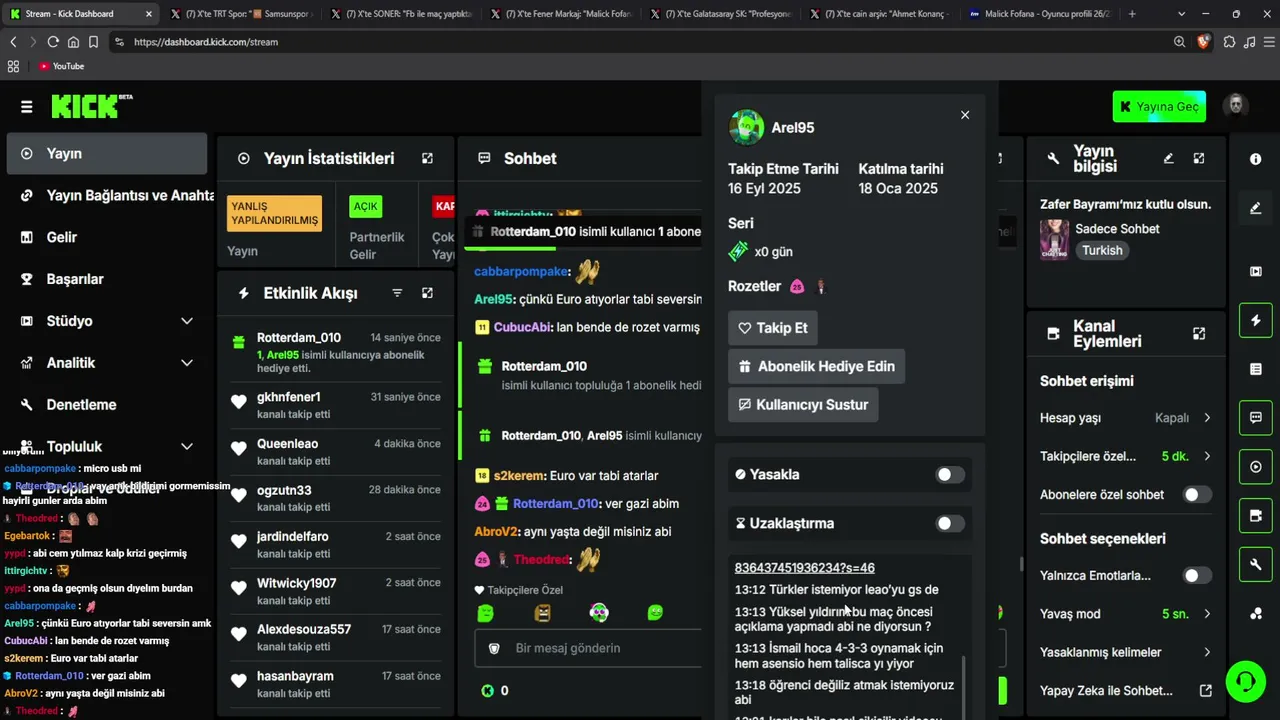Open Başarılar in sidebar
Screen dimensions: 1280x720
click(107, 280)
